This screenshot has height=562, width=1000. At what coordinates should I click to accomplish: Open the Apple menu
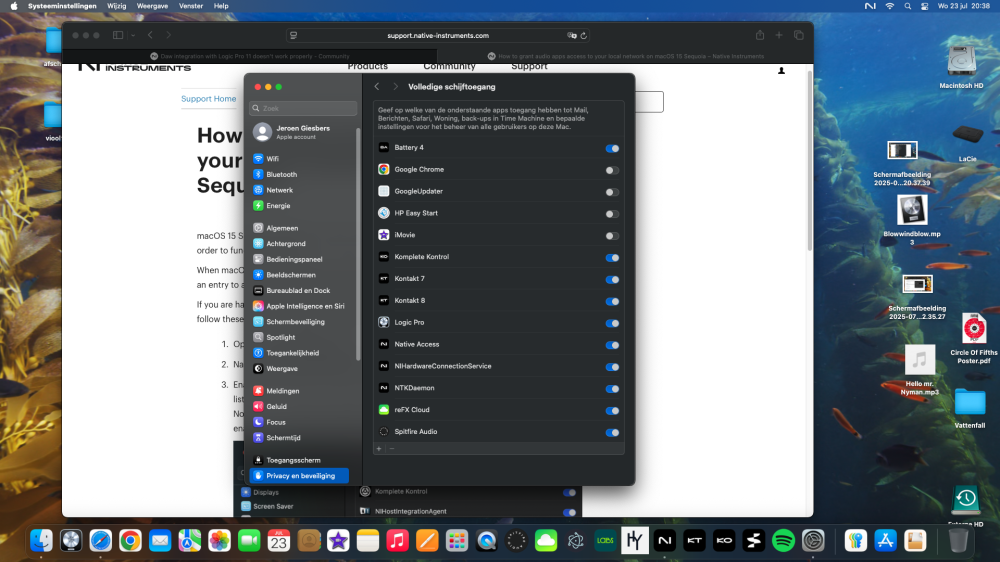click(14, 6)
